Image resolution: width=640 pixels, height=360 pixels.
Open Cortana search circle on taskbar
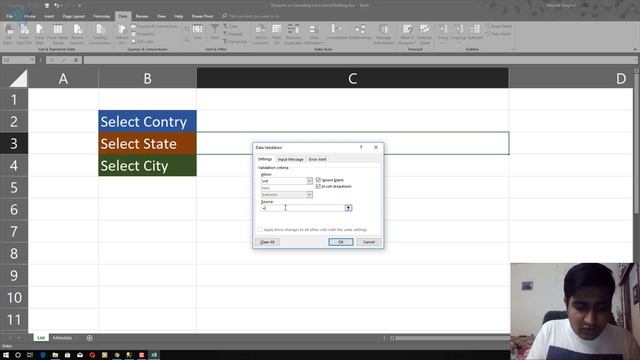[x=18, y=355]
